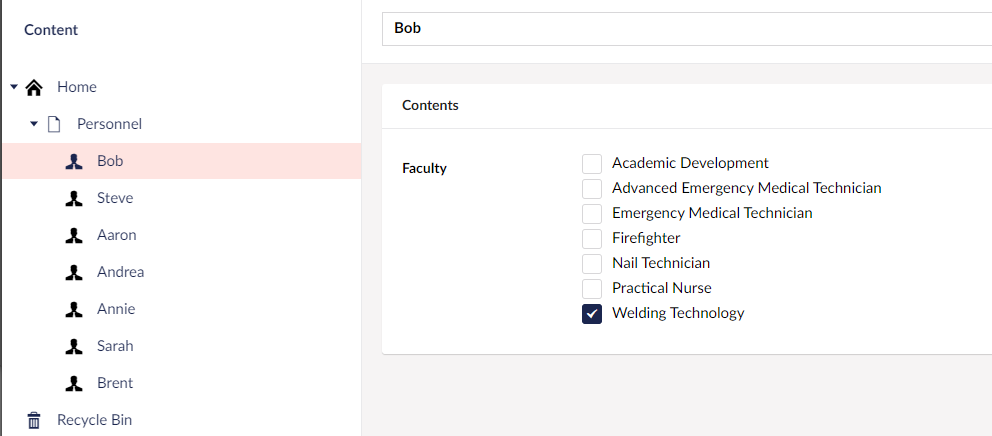The width and height of the screenshot is (992, 436).
Task: Click the Bob name input field
Action: point(687,28)
